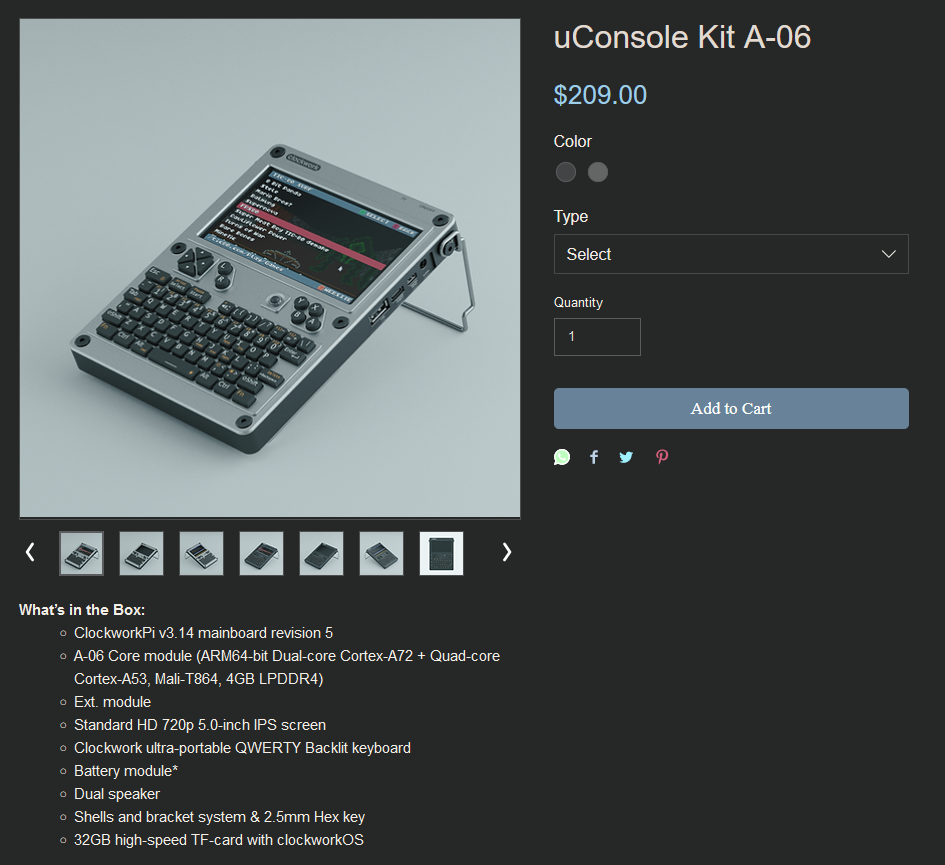Screen dimensions: 945x865
Task: Select the first product thumbnail
Action: click(81, 553)
